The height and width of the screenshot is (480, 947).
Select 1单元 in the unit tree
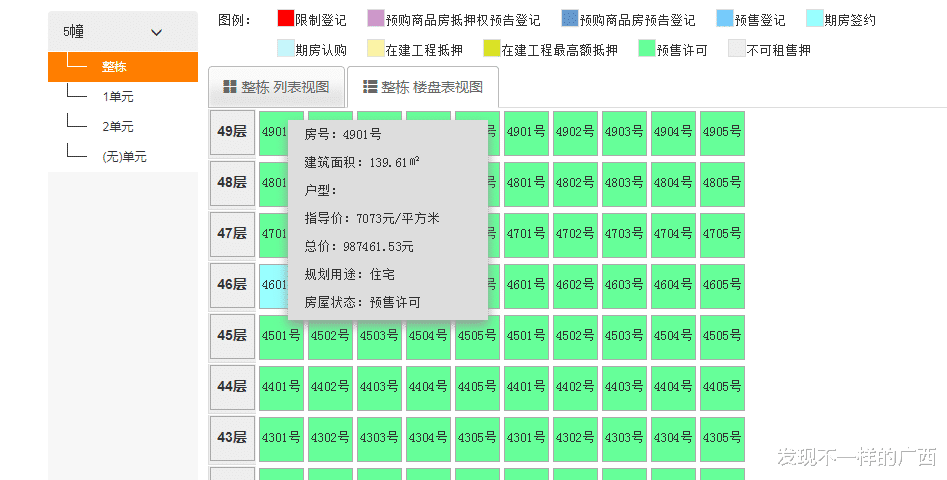[x=118, y=97]
